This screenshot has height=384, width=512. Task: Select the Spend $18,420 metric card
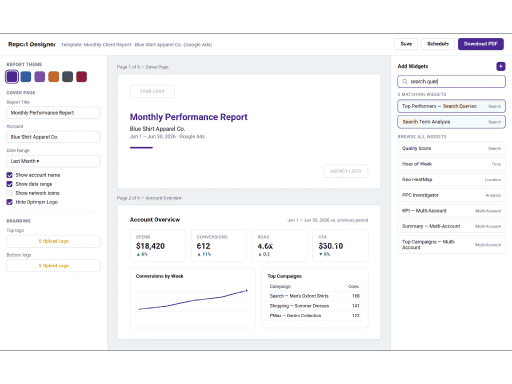[x=158, y=245]
